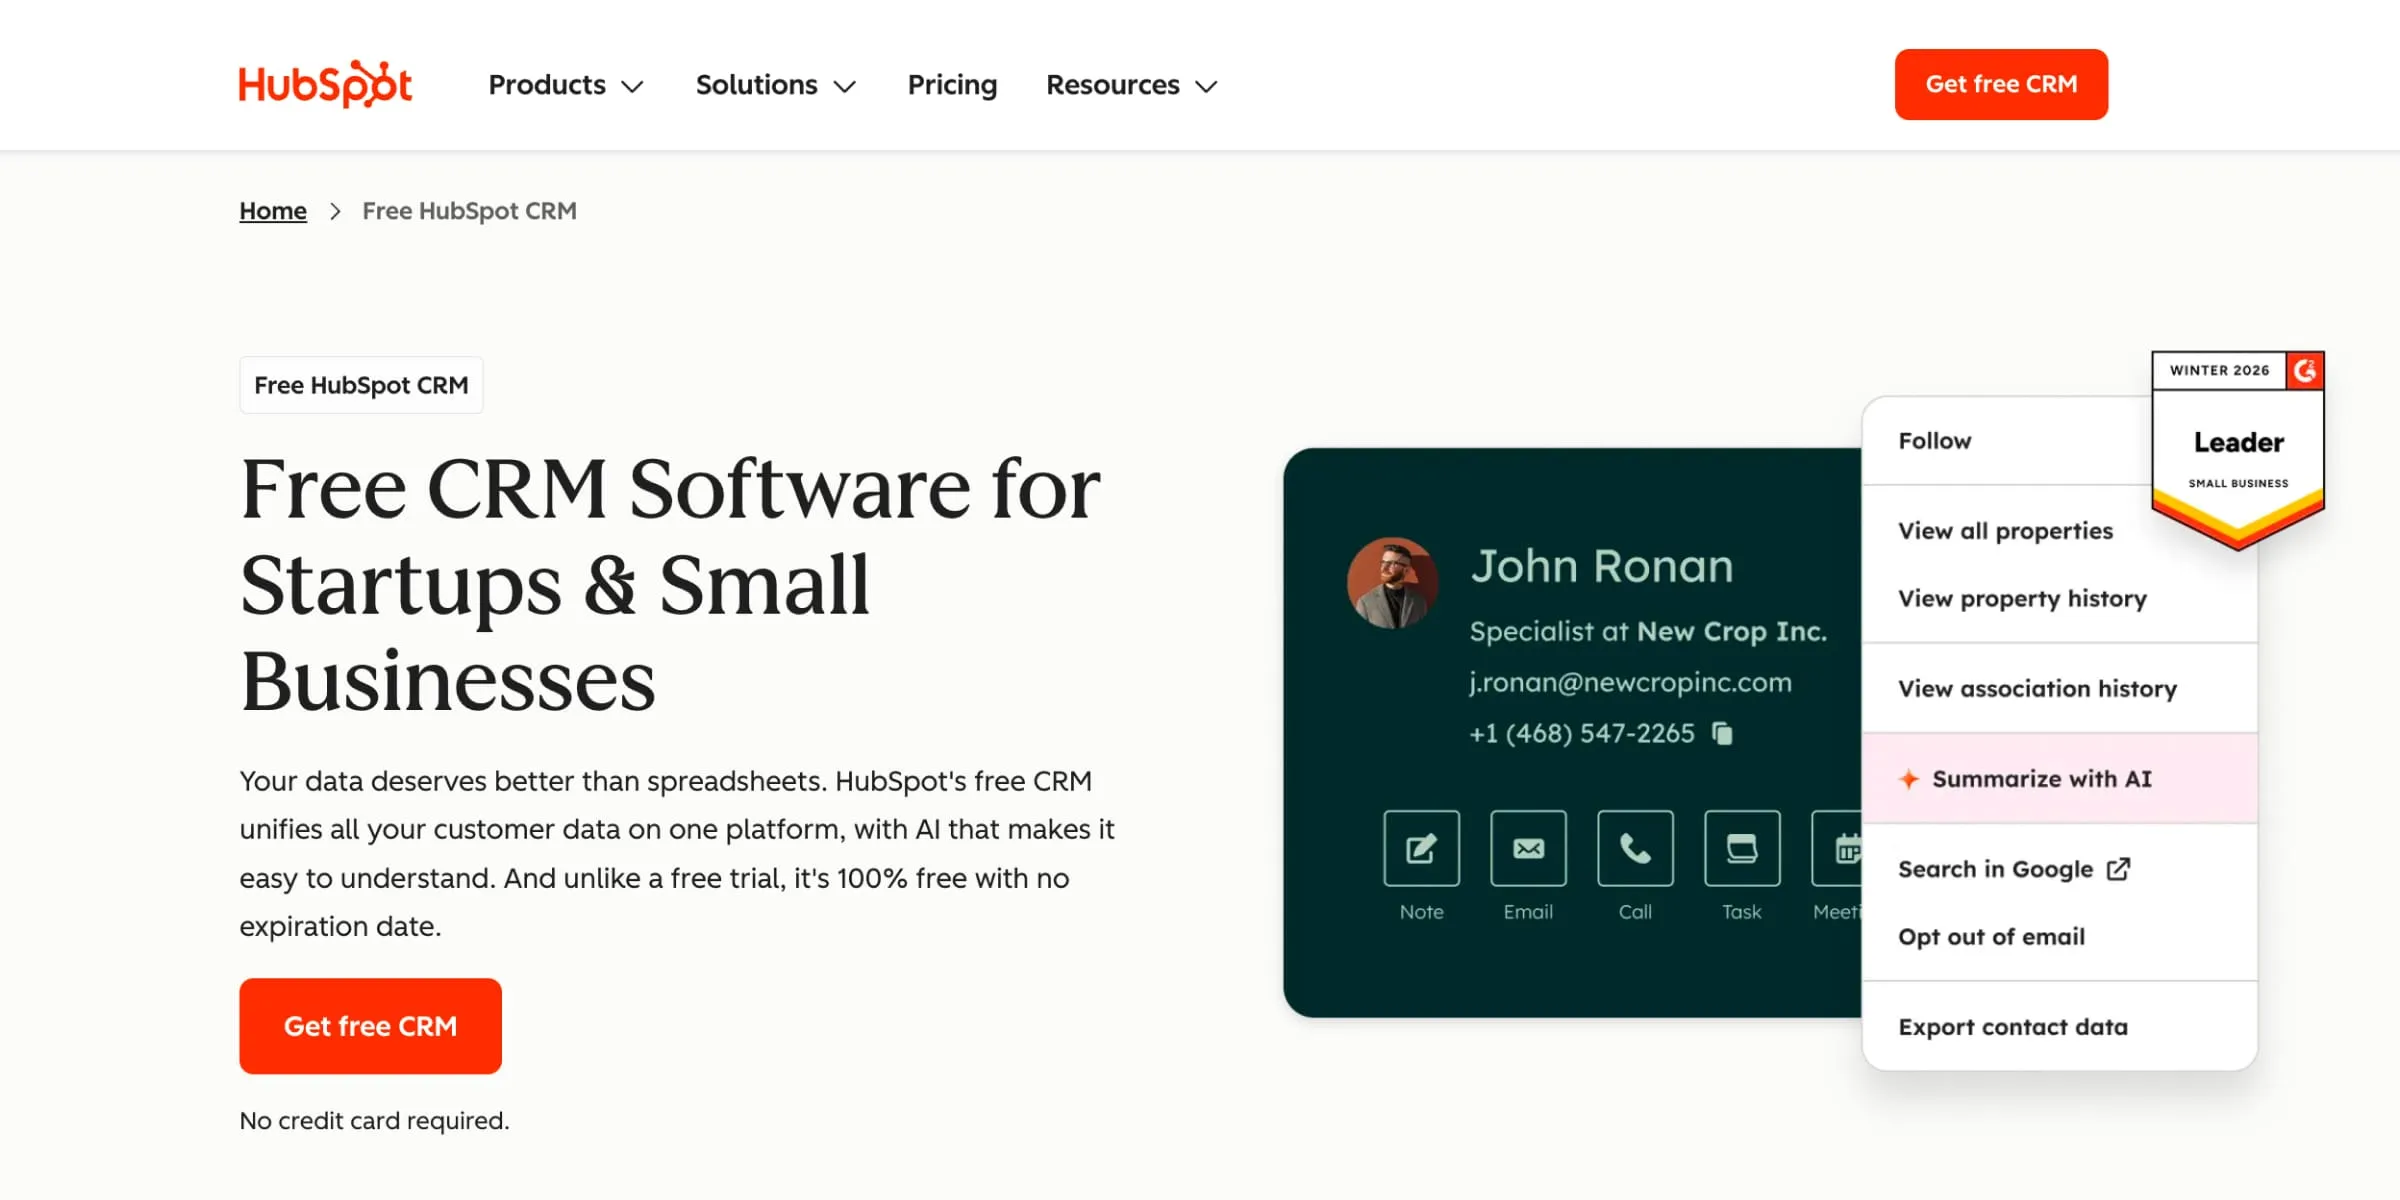The image size is (2400, 1200).
Task: Click John Ronan's profile photo
Action: (x=1392, y=584)
